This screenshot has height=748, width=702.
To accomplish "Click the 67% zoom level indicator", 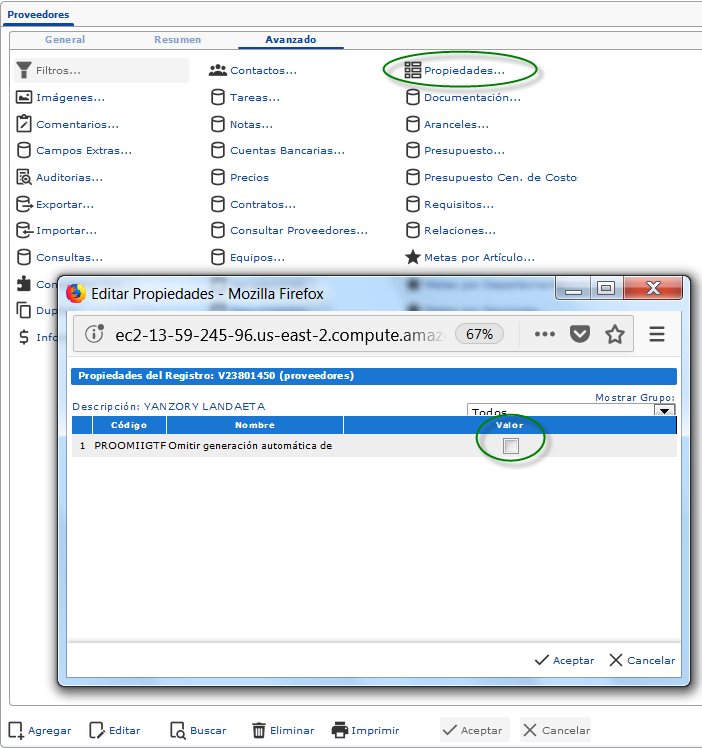I will point(479,334).
